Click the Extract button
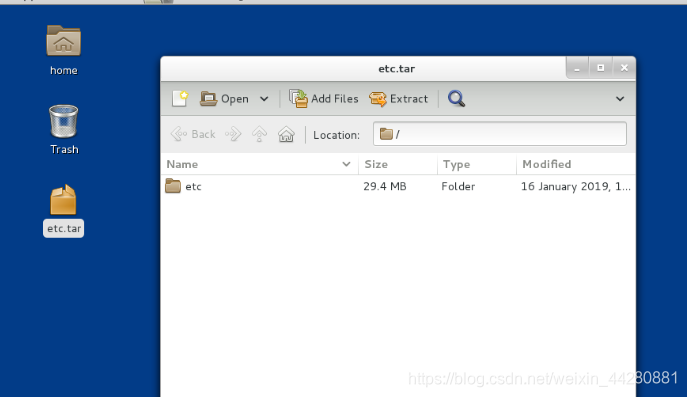This screenshot has width=687, height=397. point(398,99)
